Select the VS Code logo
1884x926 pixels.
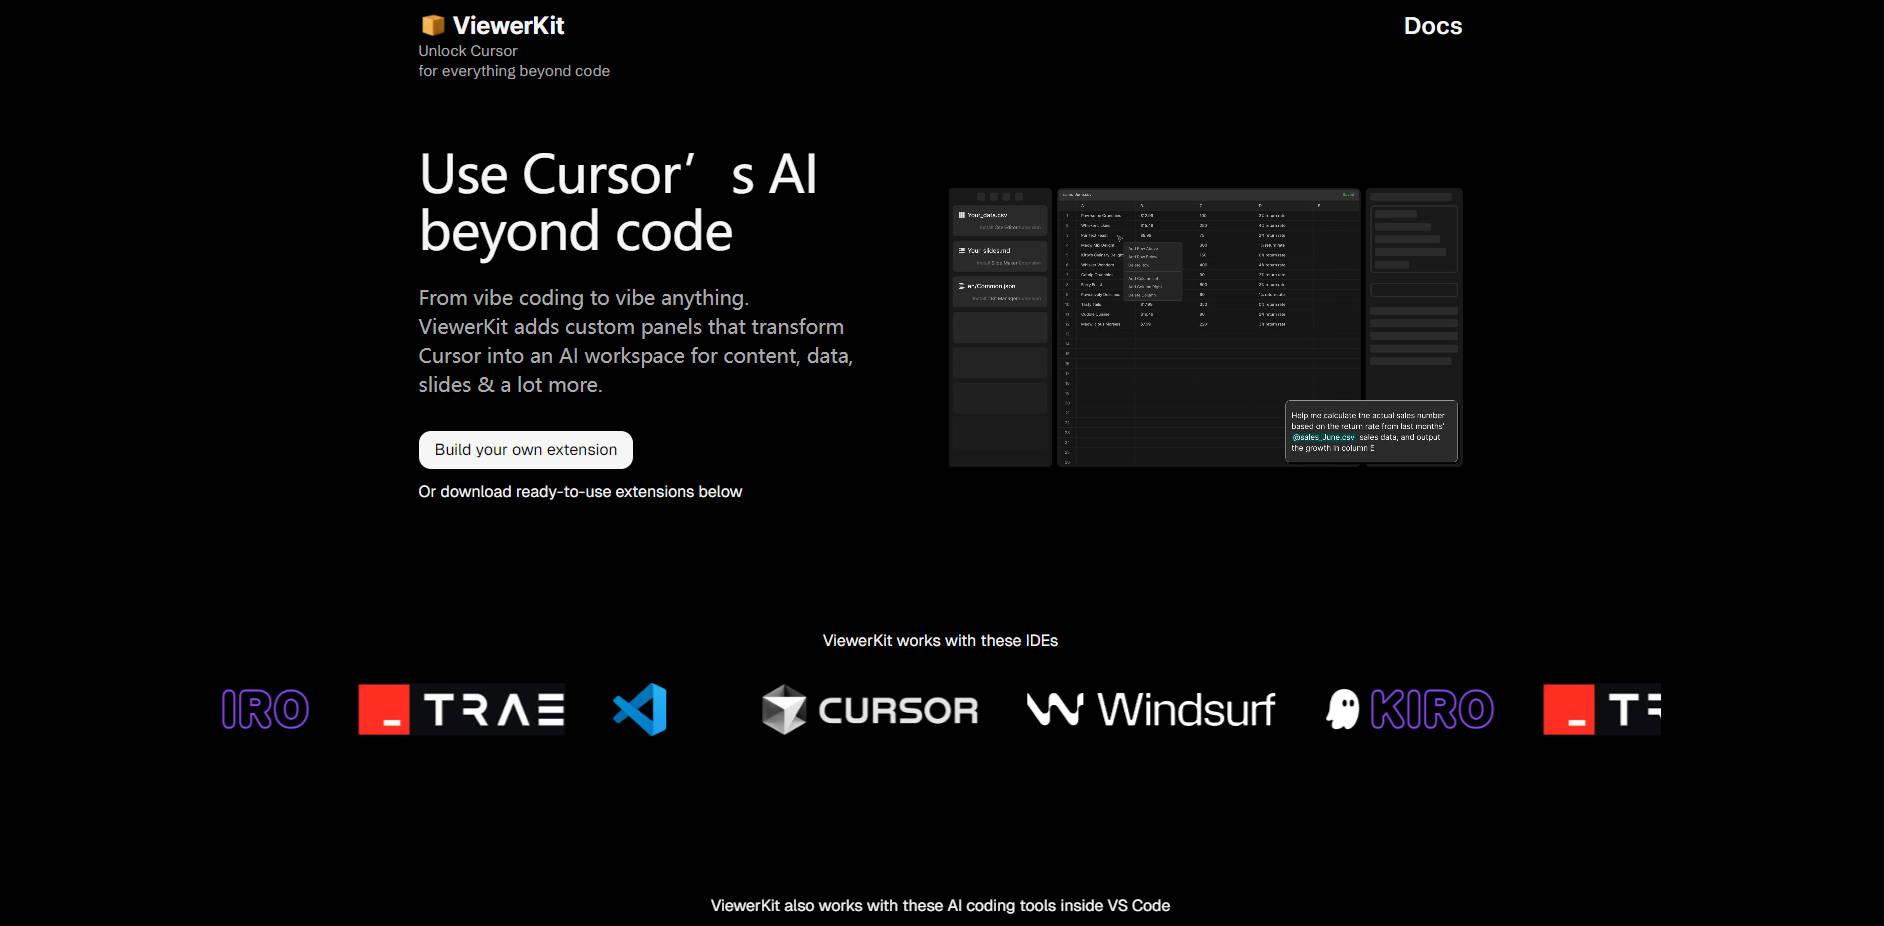pos(641,709)
